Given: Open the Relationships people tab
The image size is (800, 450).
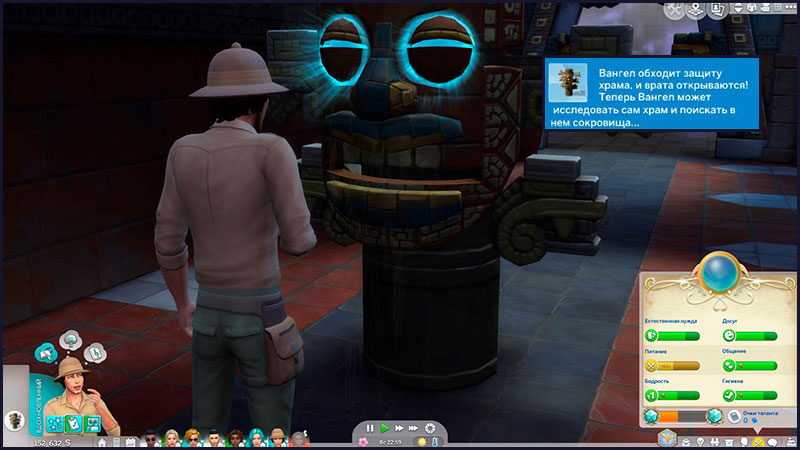Looking at the screenshot, I should click(x=715, y=442).
